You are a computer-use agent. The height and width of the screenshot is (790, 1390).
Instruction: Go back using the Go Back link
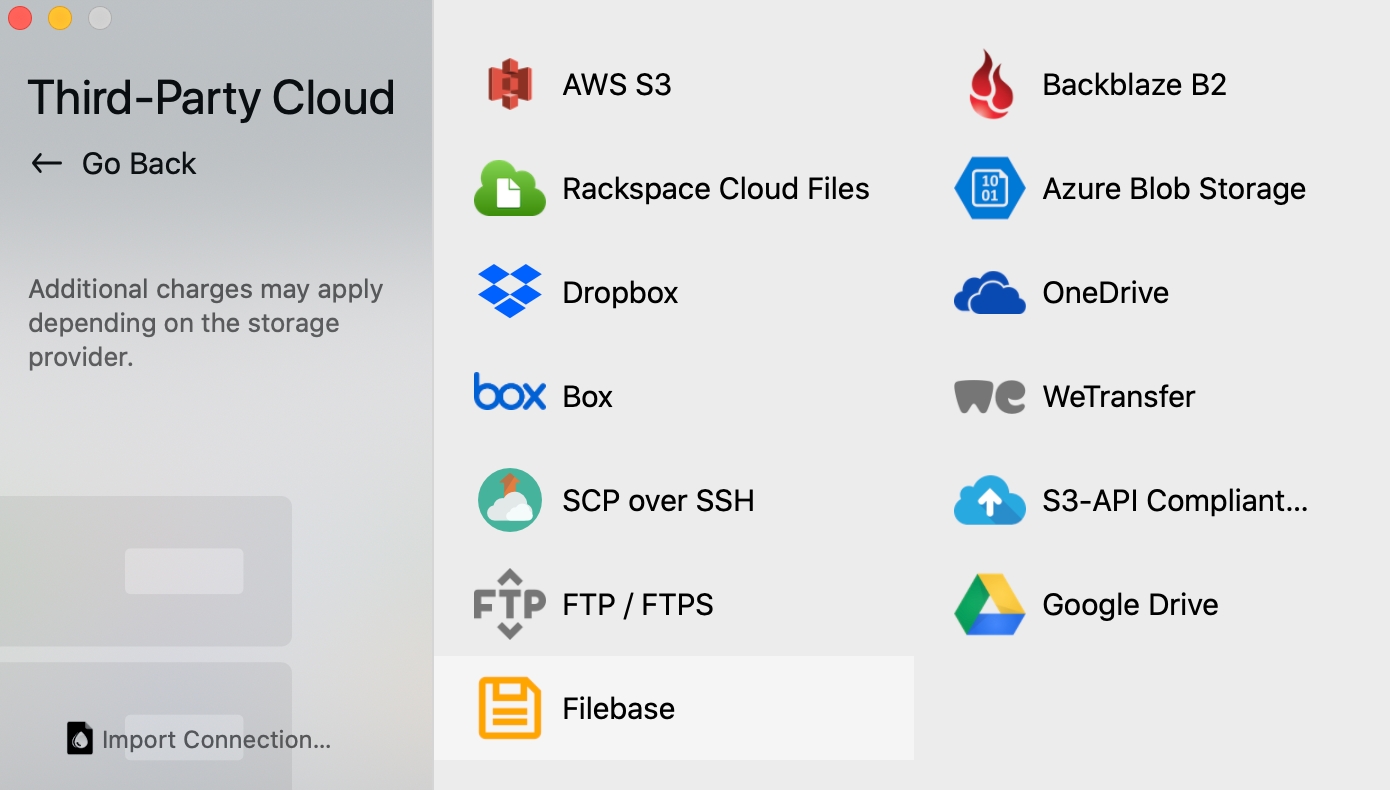pos(138,164)
